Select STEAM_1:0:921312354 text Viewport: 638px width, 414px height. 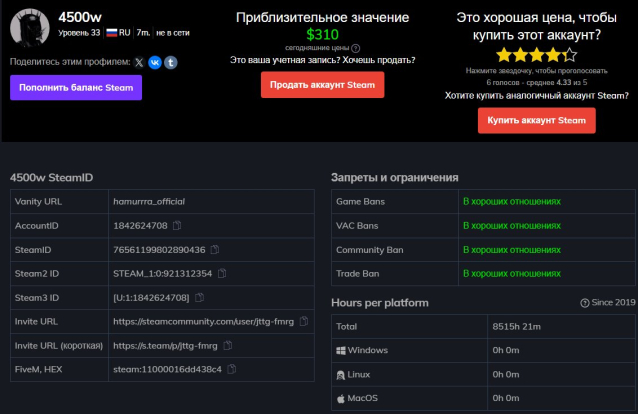point(162,274)
